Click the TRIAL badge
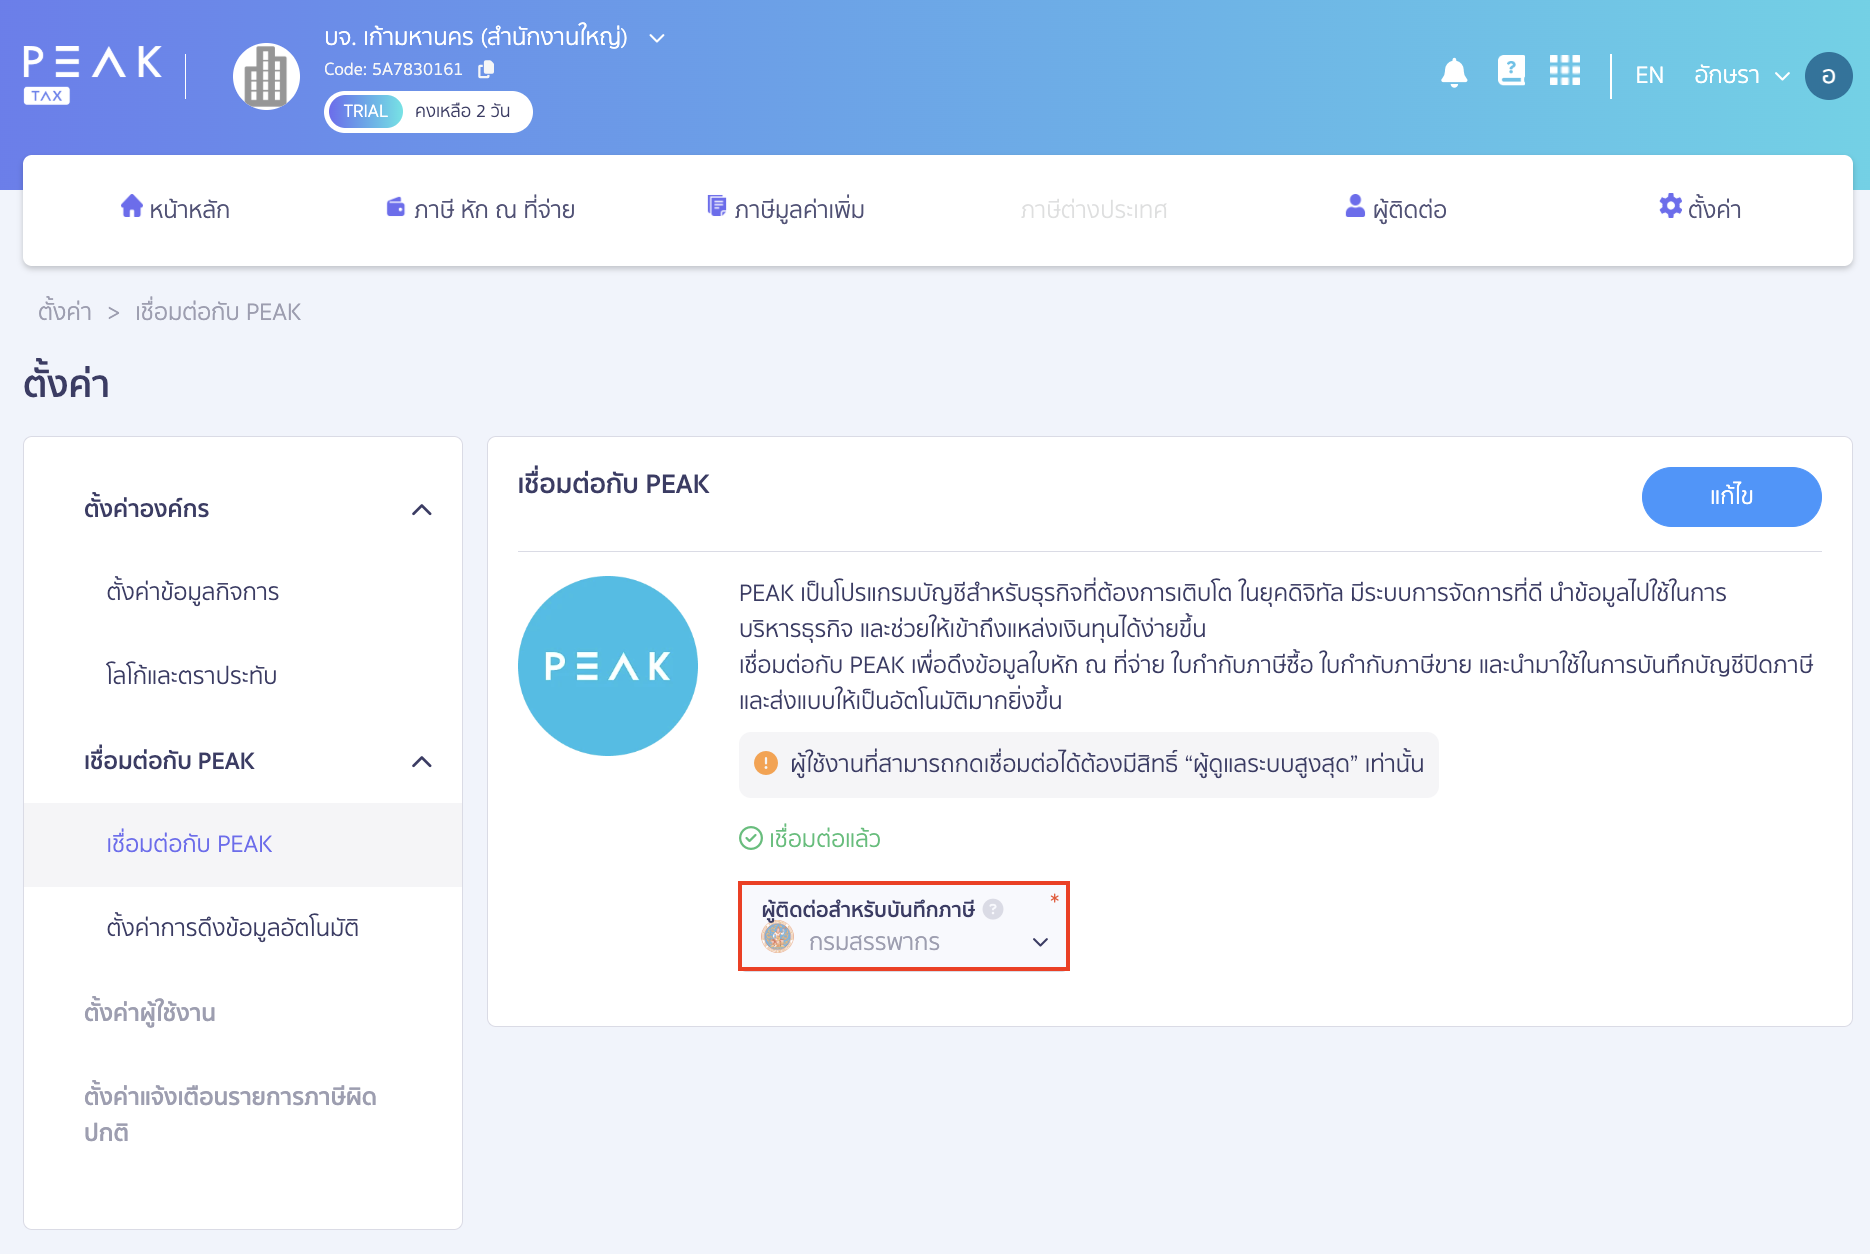 coord(365,111)
